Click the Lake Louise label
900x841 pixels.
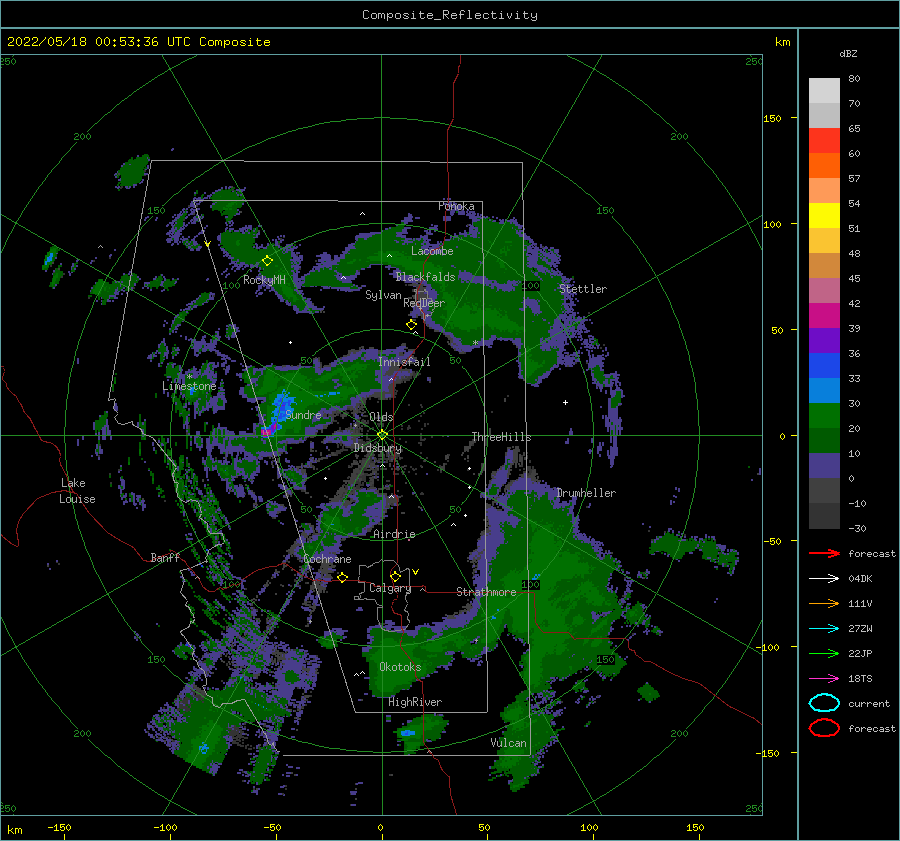77,491
